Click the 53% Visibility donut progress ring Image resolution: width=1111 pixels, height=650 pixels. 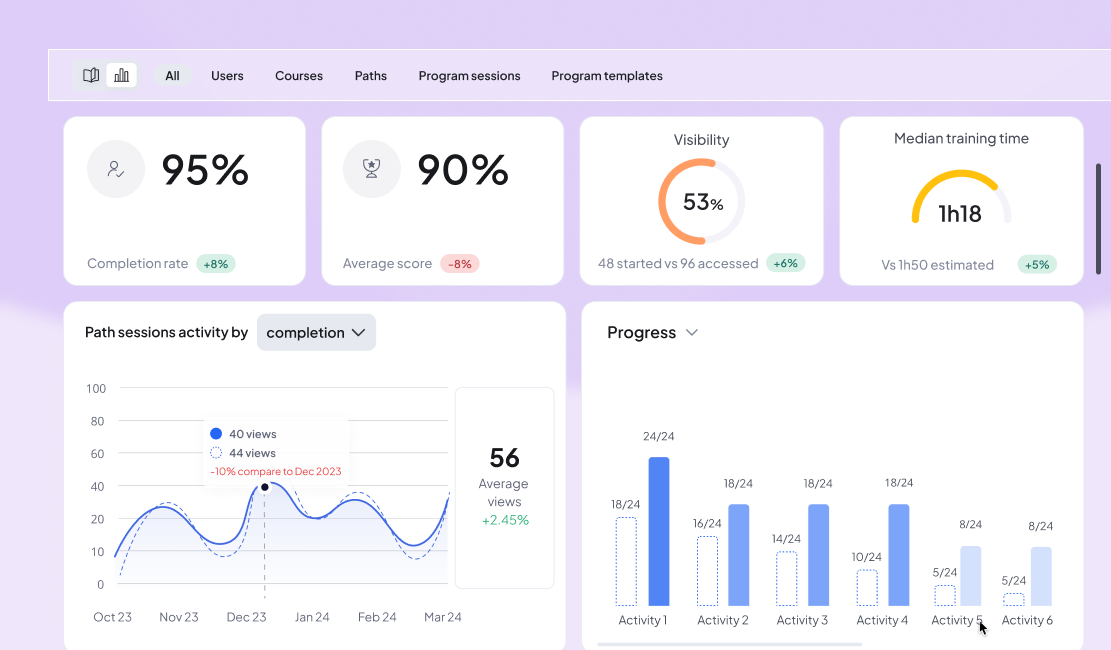[x=701, y=201]
